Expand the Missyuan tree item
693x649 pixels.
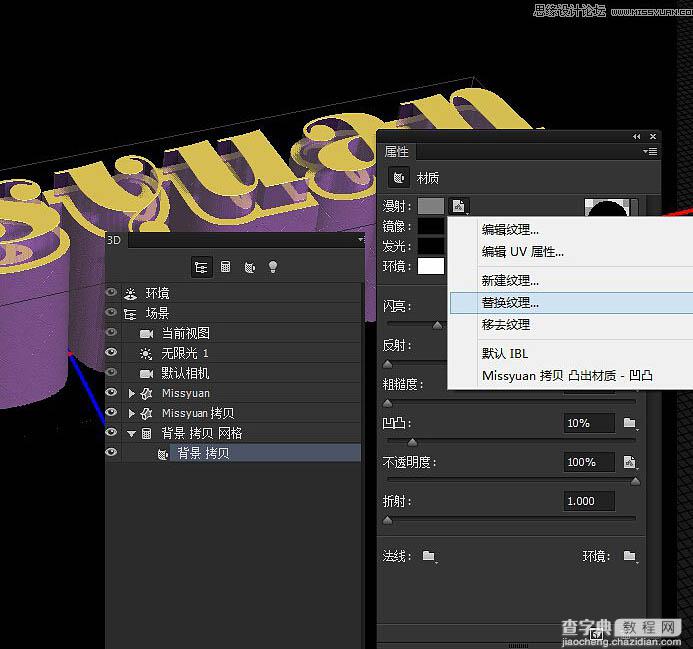131,393
